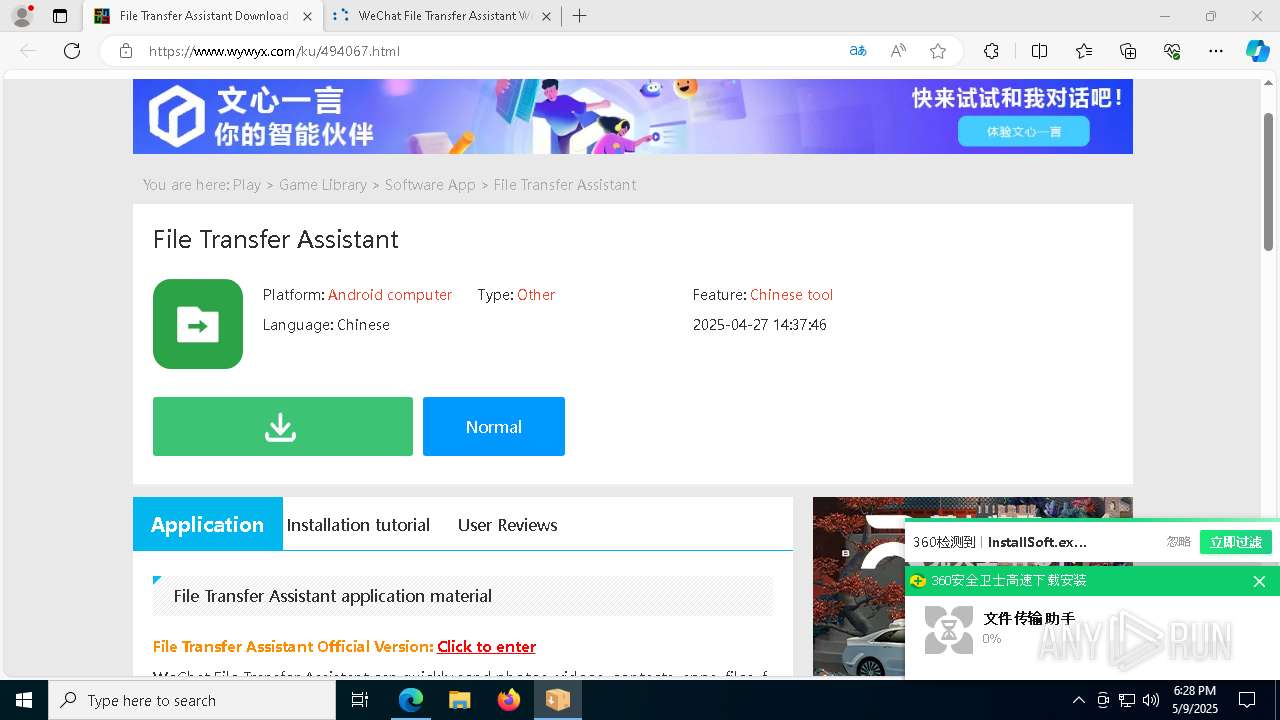Close the WeChat File Transfer Assistant tab
The image size is (1280, 720).
[x=546, y=16]
